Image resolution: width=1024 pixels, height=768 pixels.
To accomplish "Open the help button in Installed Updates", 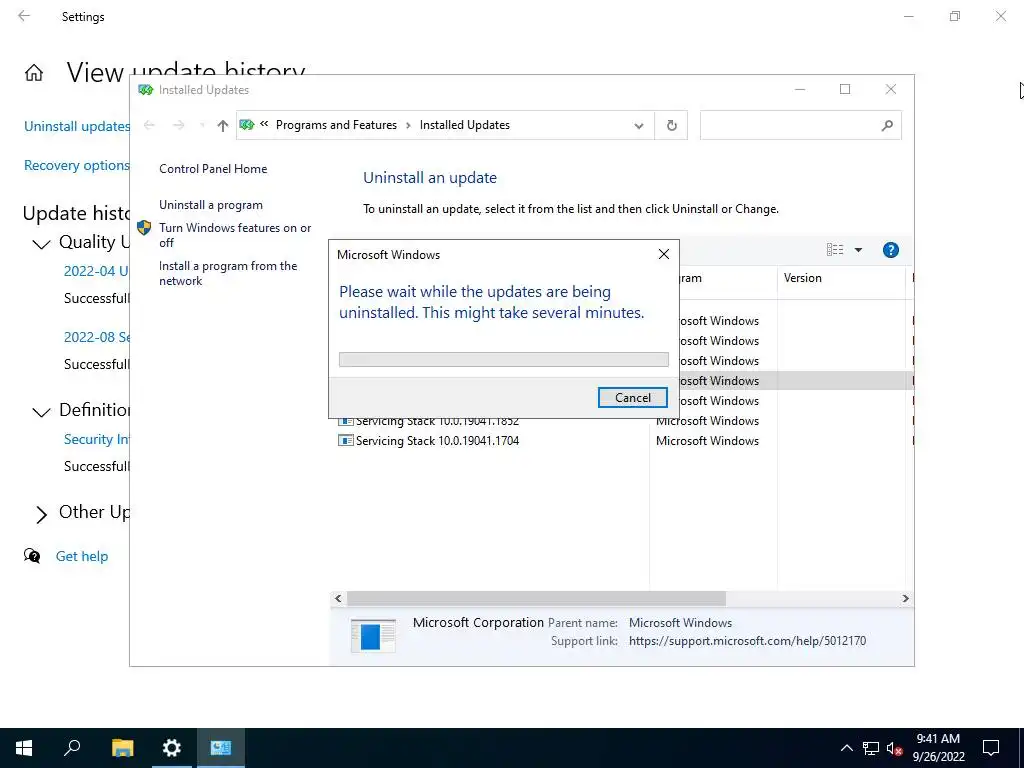I will (x=890, y=249).
